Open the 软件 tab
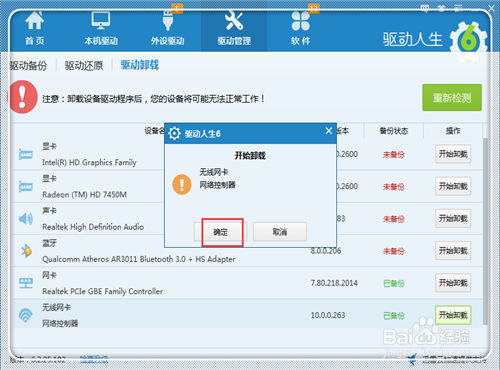500x370 pixels. 301,29
